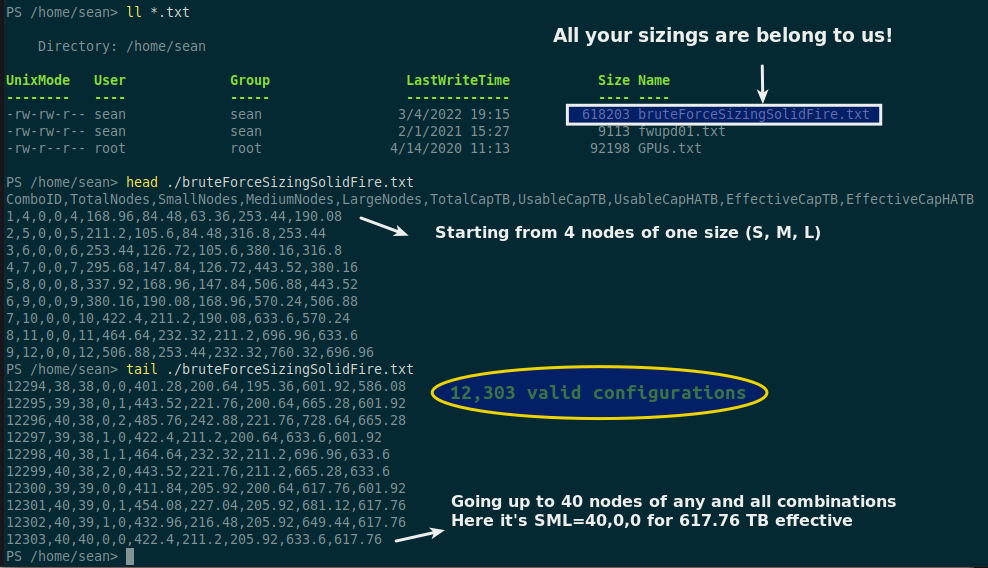988x568 pixels.
Task: Click the terminal cursor at the final prompt
Action: [130, 557]
